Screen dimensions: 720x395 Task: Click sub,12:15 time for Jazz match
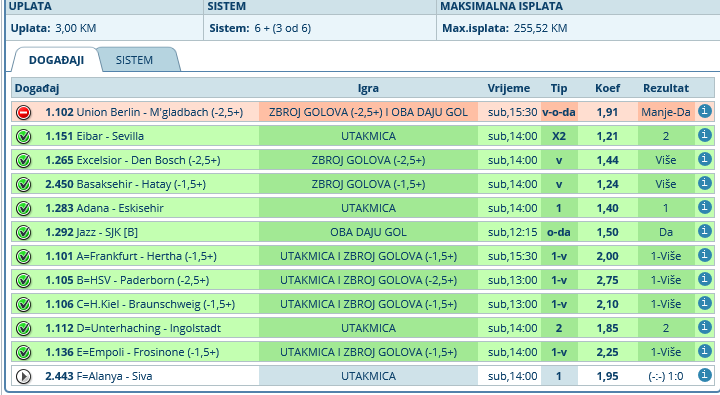512,232
